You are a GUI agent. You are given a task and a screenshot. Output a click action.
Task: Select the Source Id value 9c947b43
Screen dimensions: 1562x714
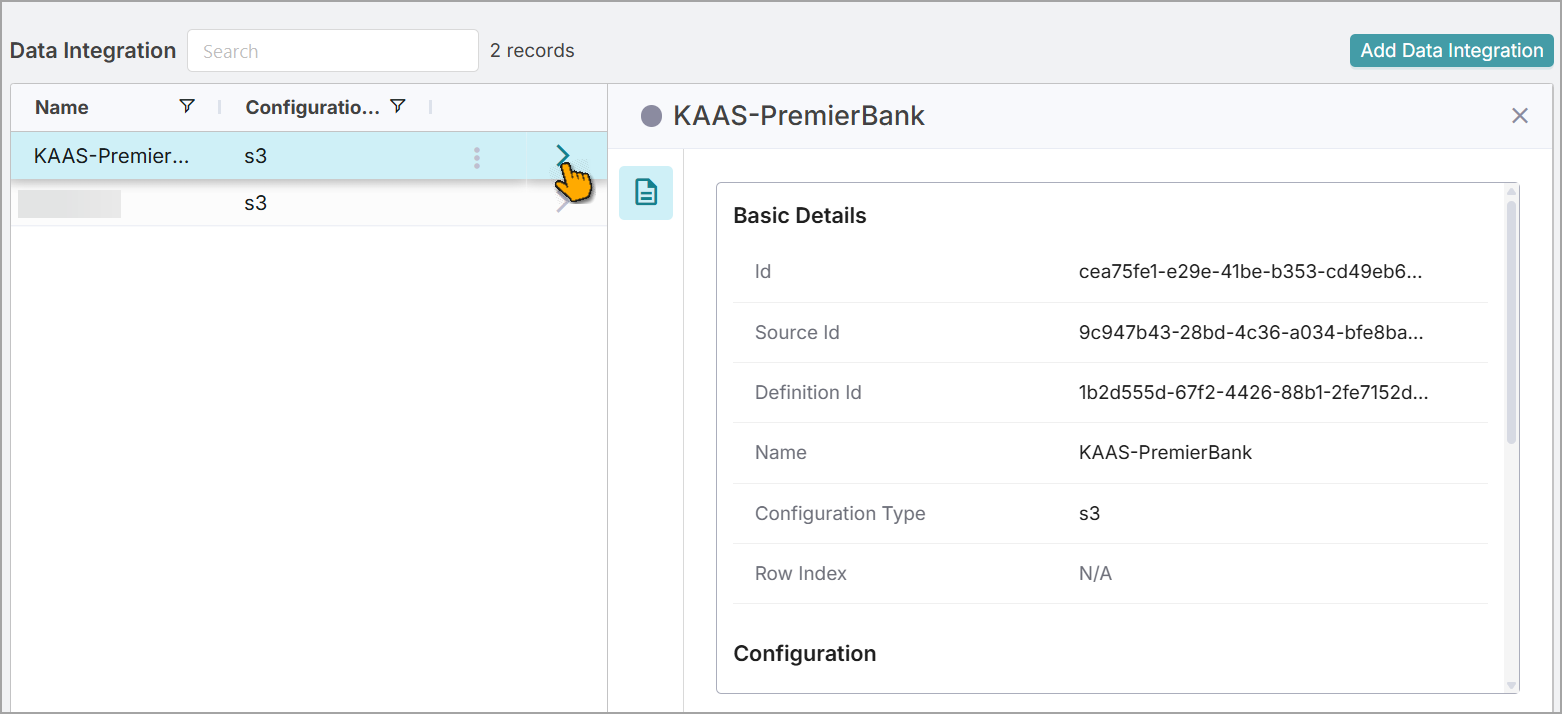click(x=1251, y=333)
